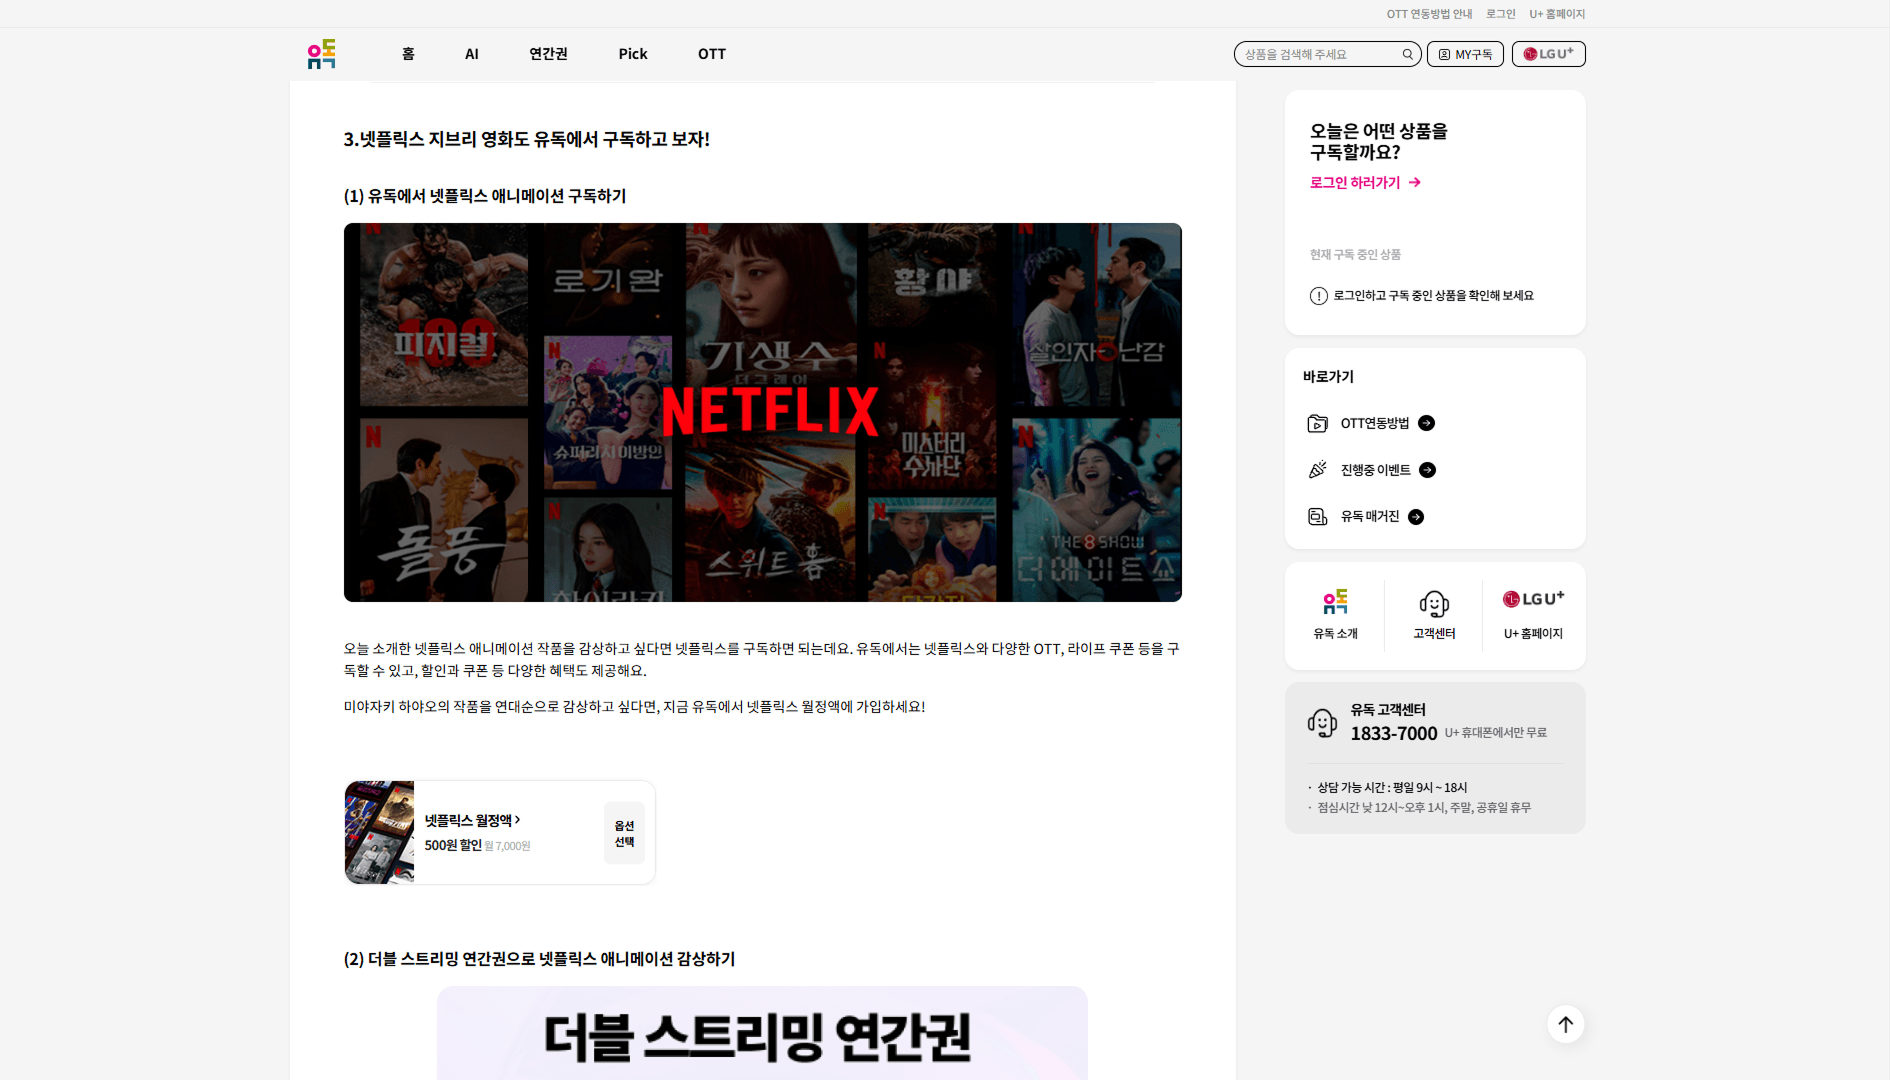Open the OTT menu item
Screen dimensions: 1890x1080
tap(712, 54)
